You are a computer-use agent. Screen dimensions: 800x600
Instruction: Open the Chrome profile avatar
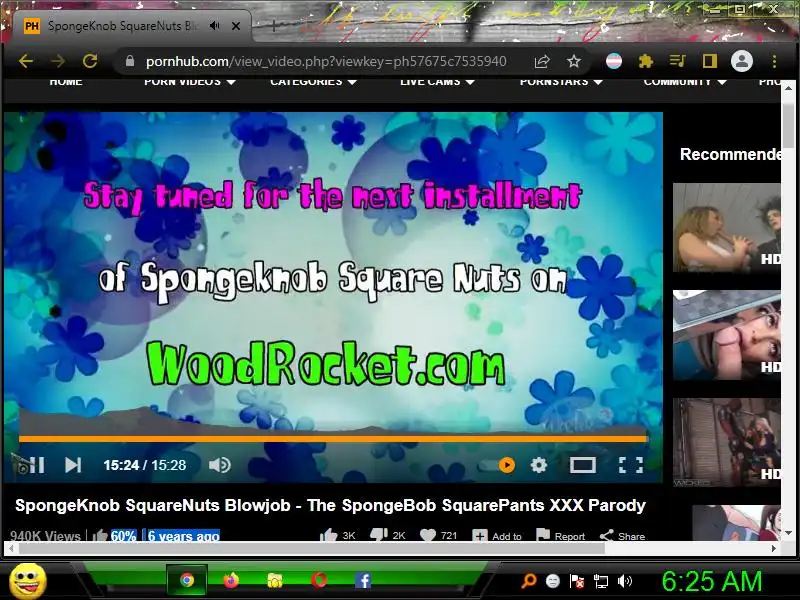[x=742, y=61]
